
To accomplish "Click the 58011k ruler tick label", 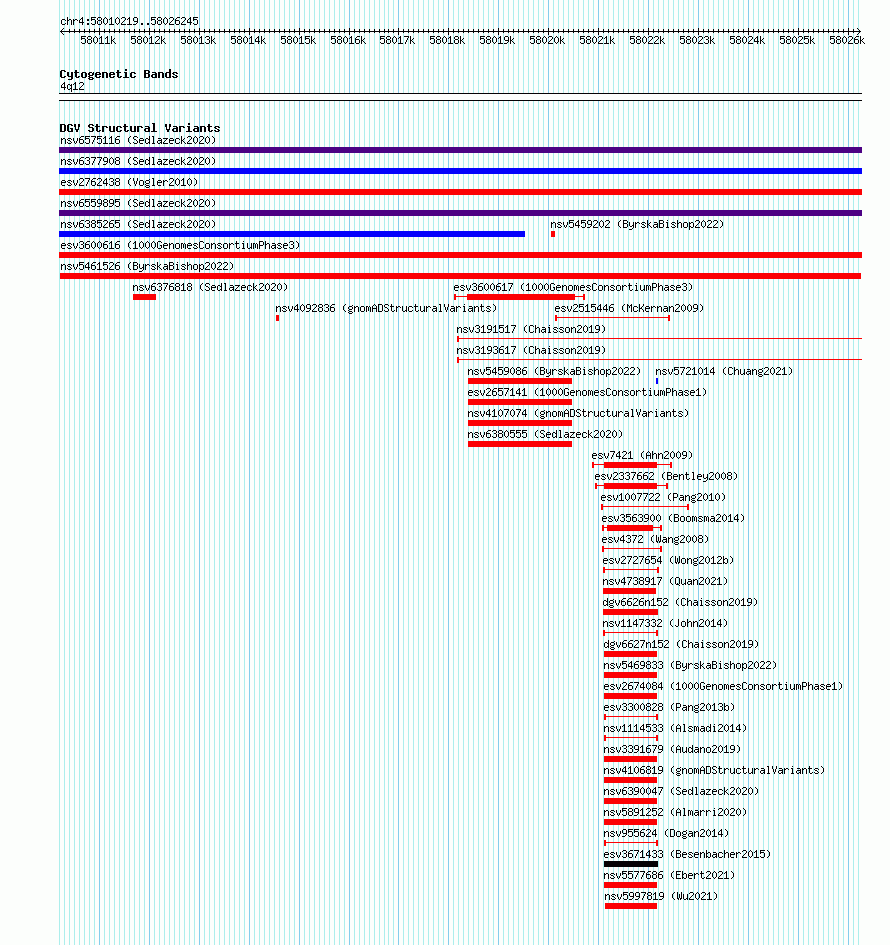I will pos(98,40).
